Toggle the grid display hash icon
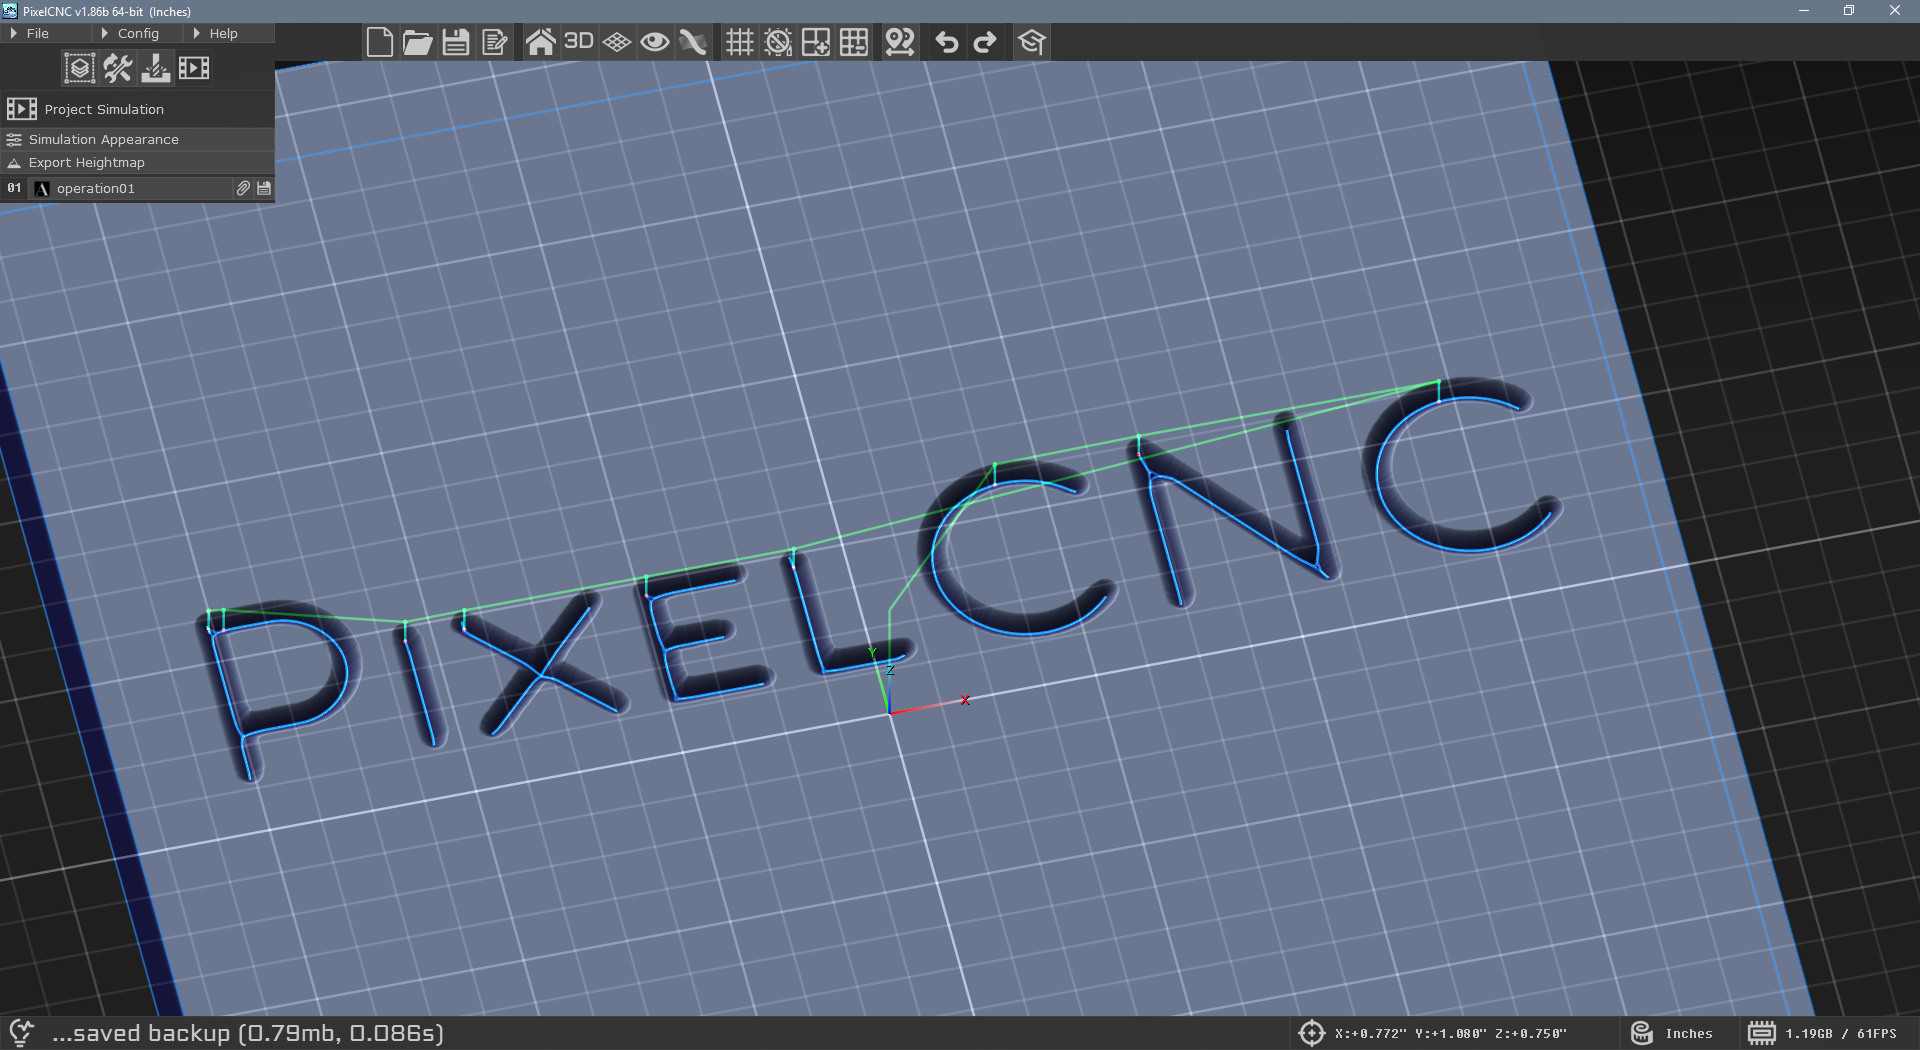The width and height of the screenshot is (1920, 1050). tap(739, 42)
